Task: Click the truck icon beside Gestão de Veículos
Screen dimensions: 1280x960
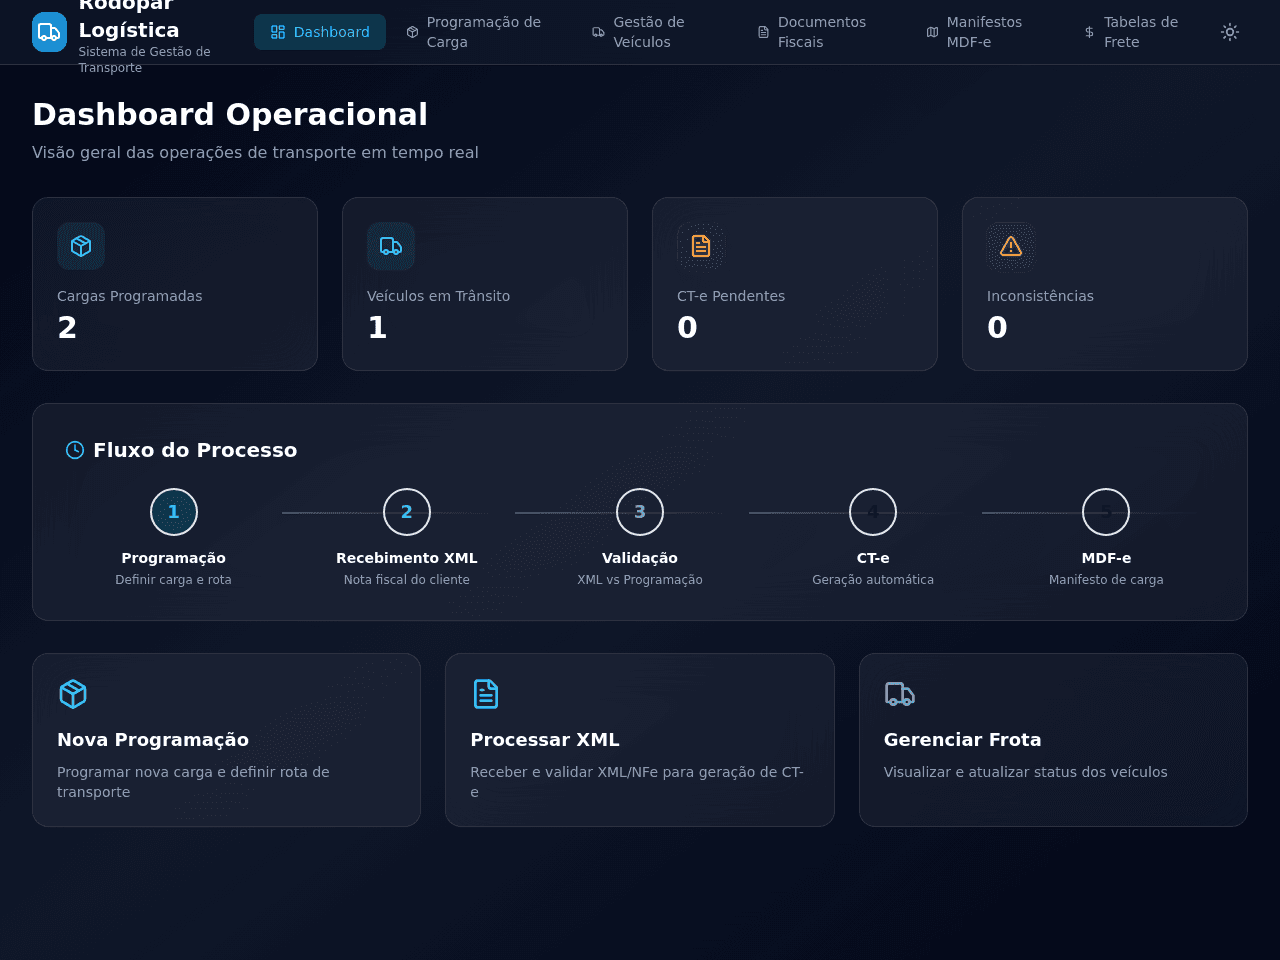Action: (x=598, y=32)
